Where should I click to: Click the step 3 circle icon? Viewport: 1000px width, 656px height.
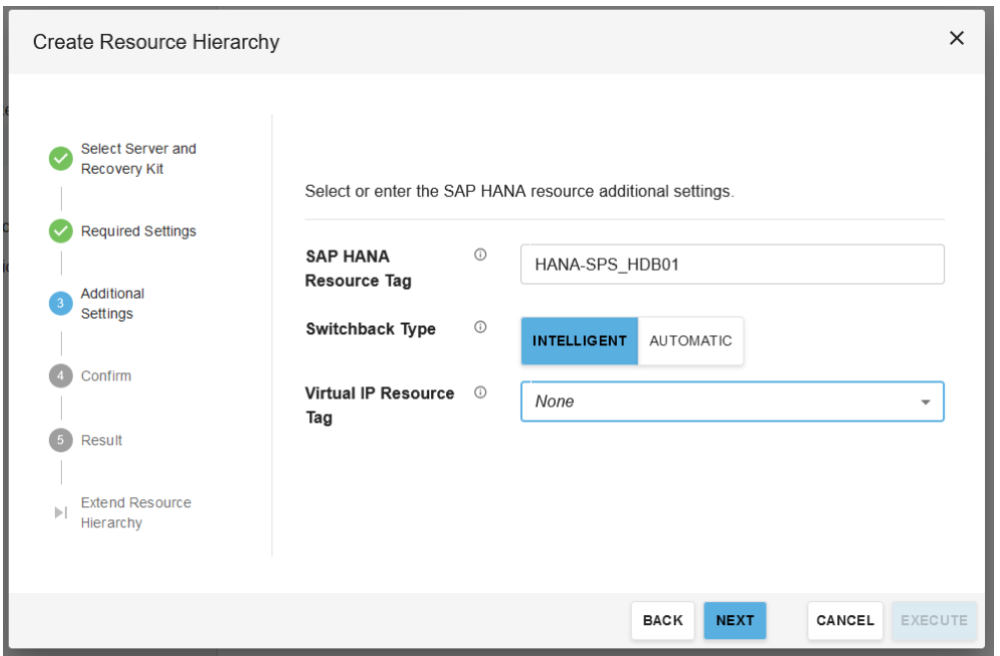61,303
